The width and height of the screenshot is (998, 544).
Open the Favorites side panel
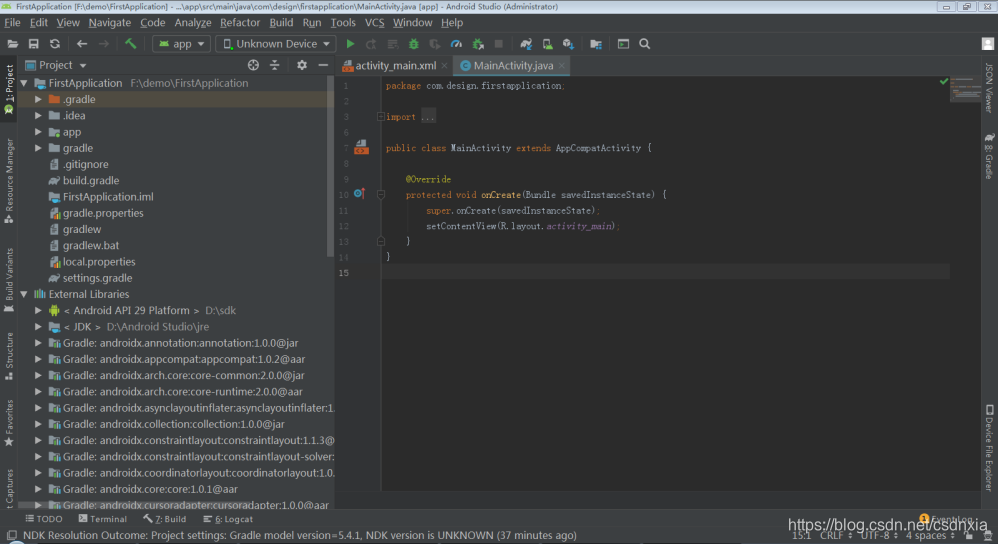click(x=9, y=423)
